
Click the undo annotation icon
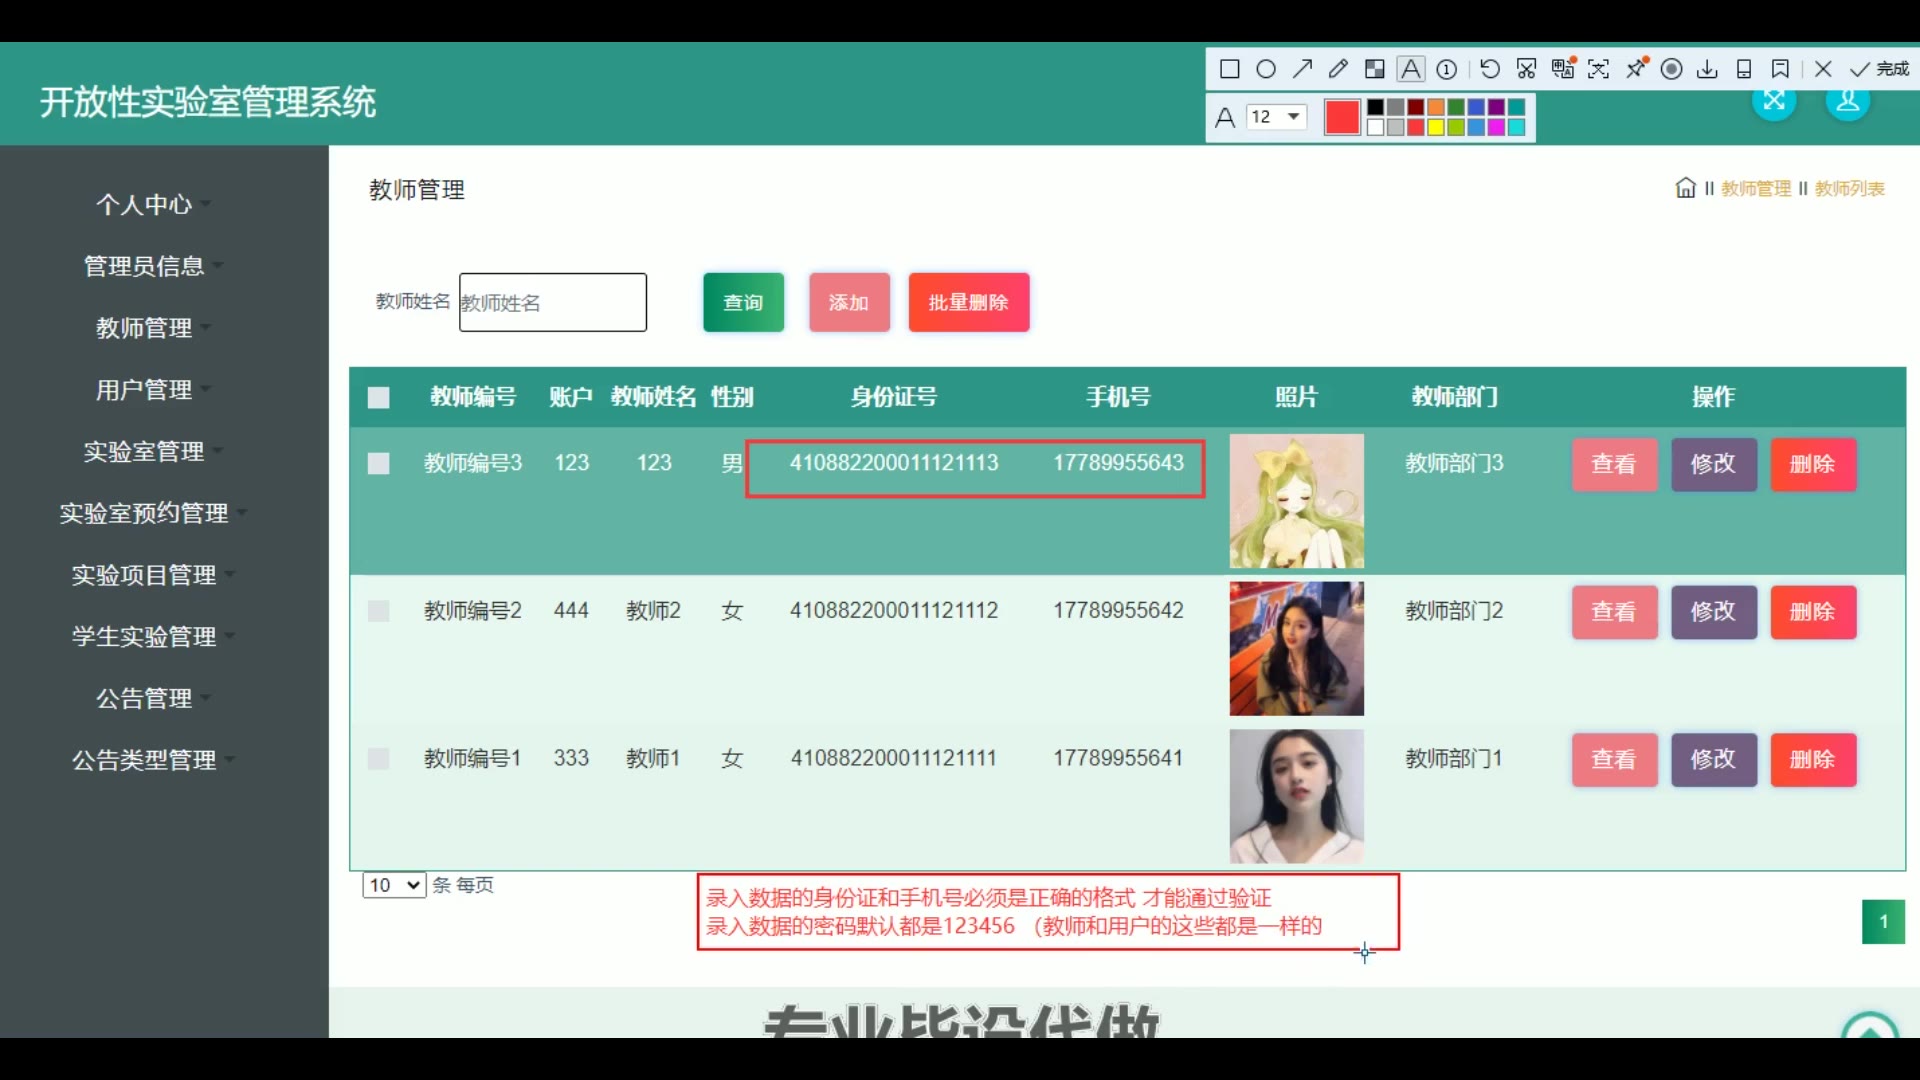1489,69
